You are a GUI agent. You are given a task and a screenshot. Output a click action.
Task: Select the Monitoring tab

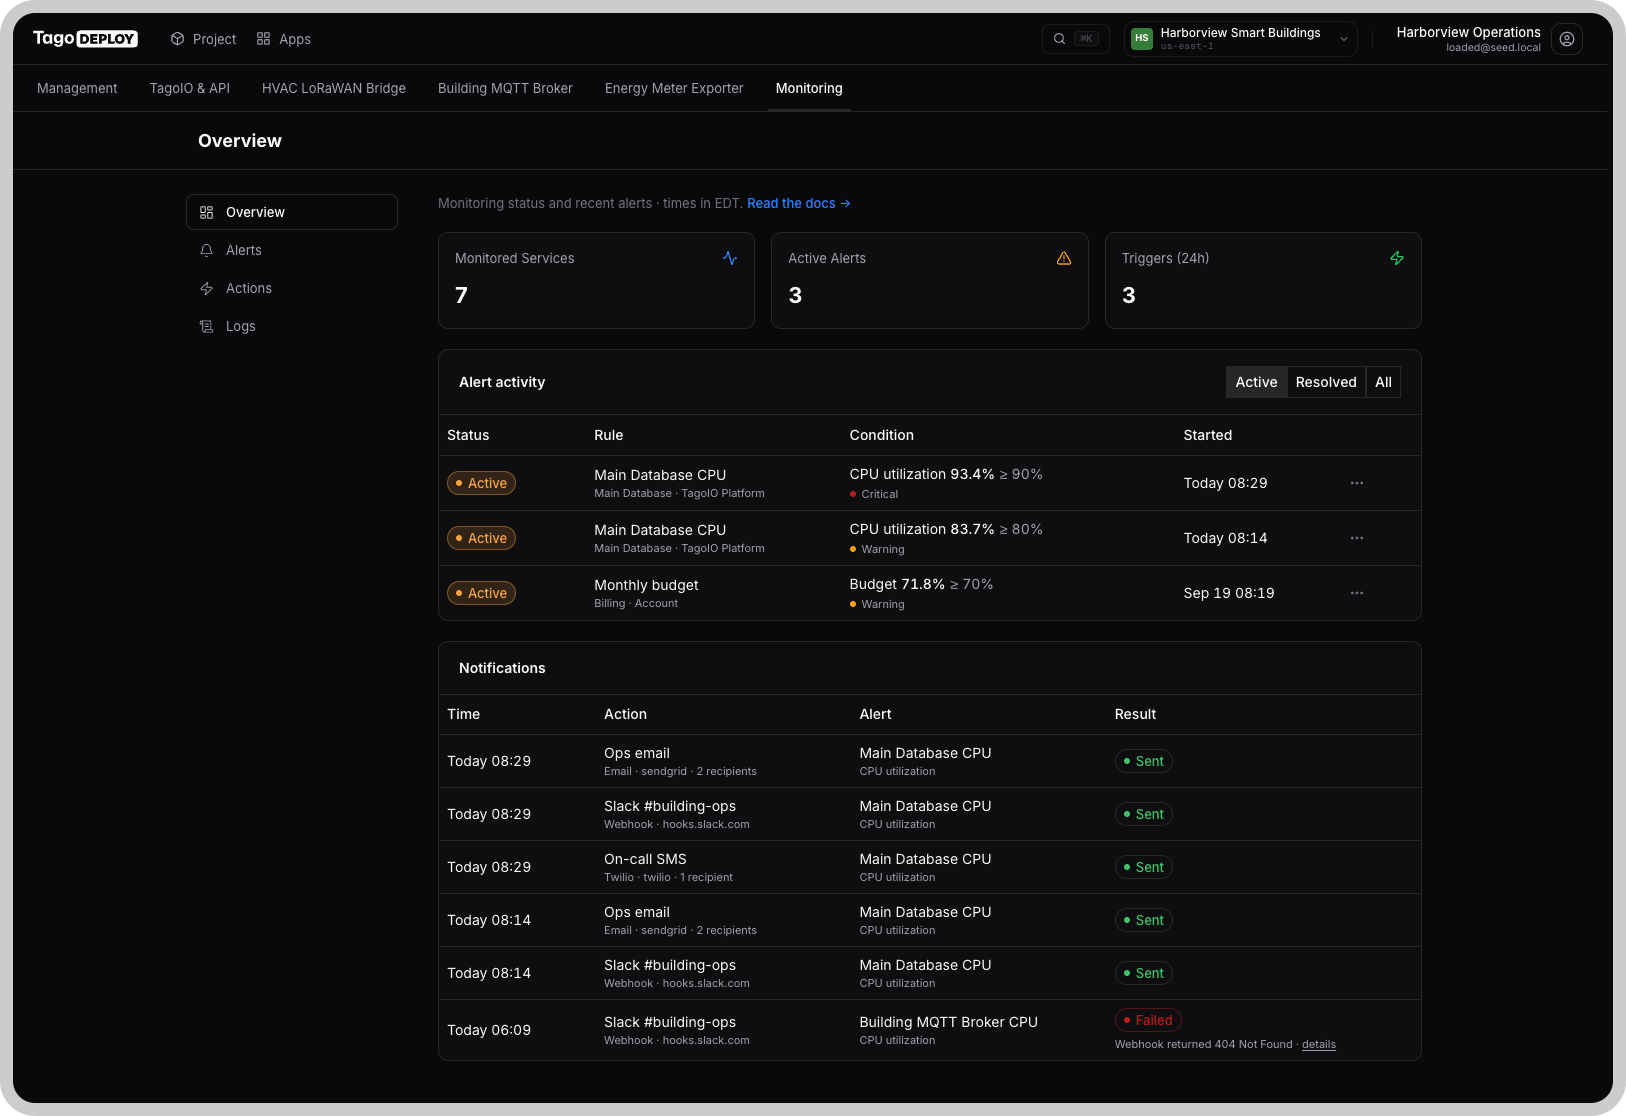click(809, 88)
